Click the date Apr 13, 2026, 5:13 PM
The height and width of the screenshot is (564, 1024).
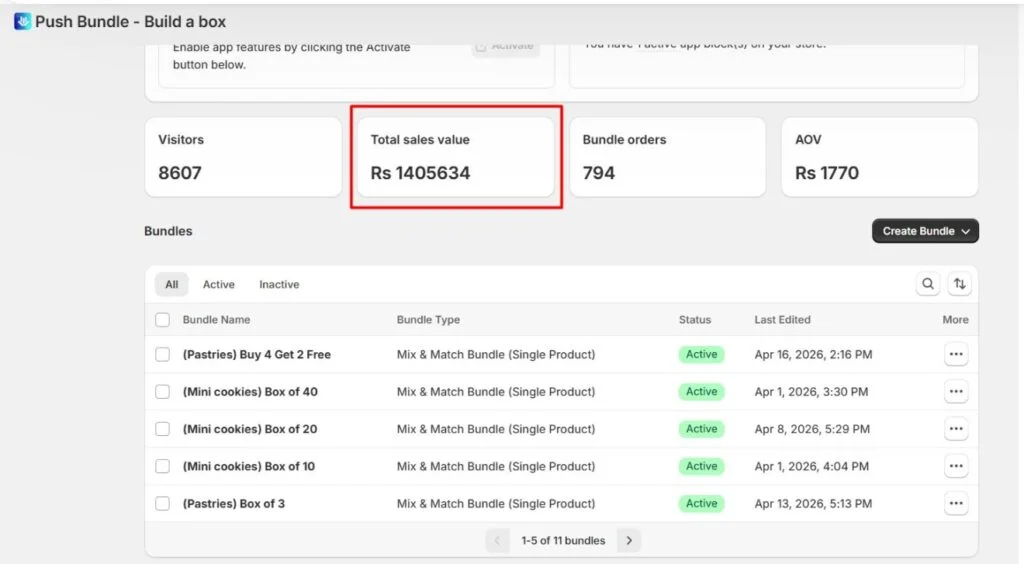pyautogui.click(x=813, y=503)
